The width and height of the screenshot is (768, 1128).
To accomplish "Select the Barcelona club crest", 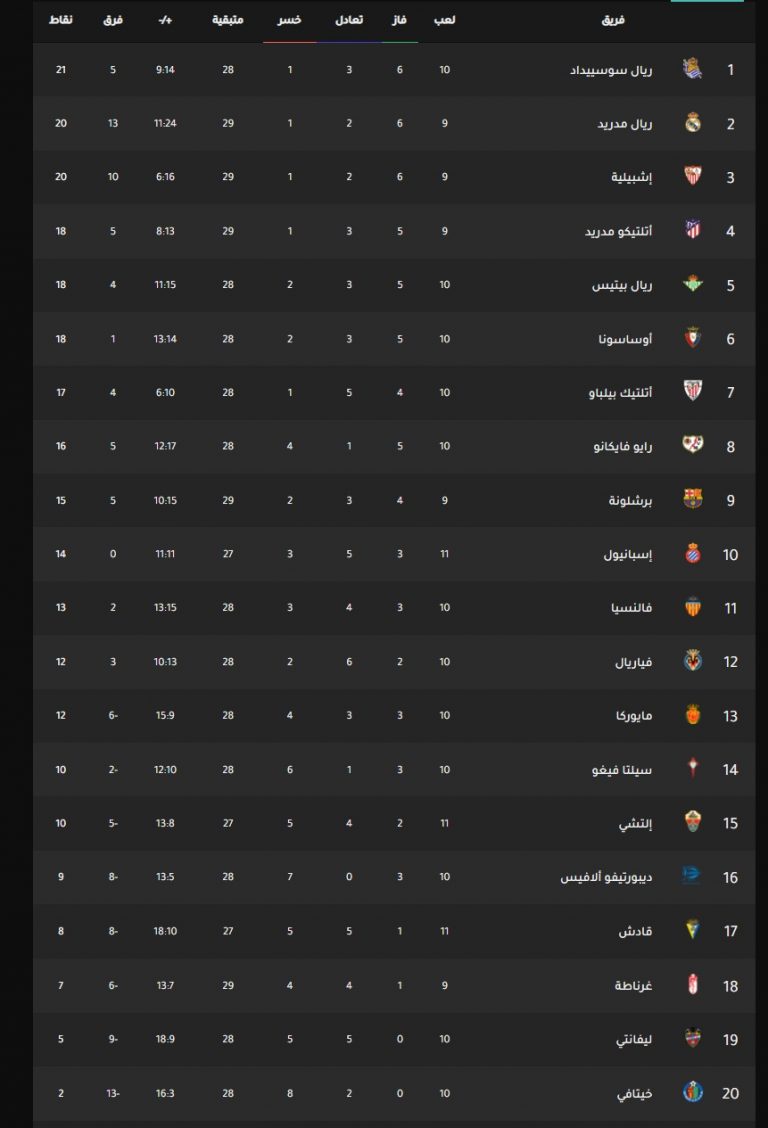I will 692,499.
